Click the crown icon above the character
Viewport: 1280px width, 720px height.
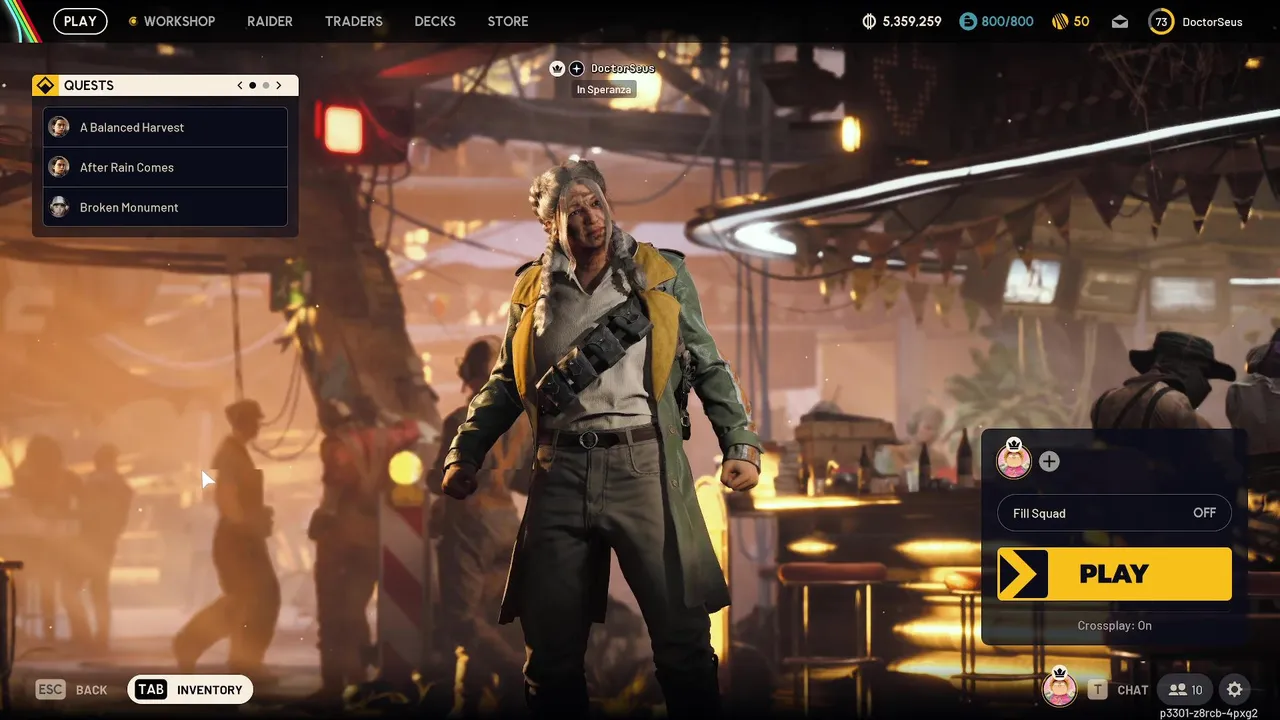pyautogui.click(x=557, y=68)
